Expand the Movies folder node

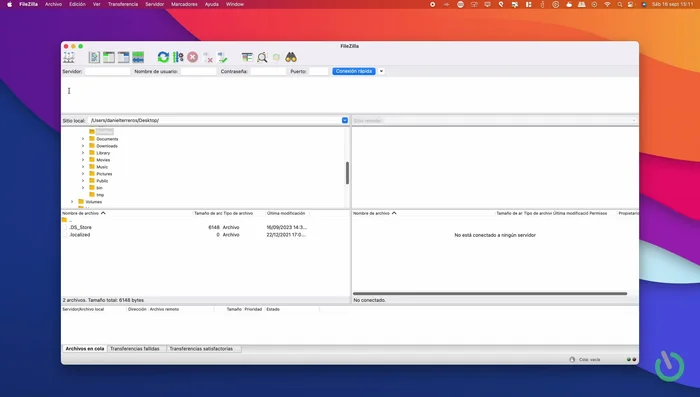coord(83,160)
